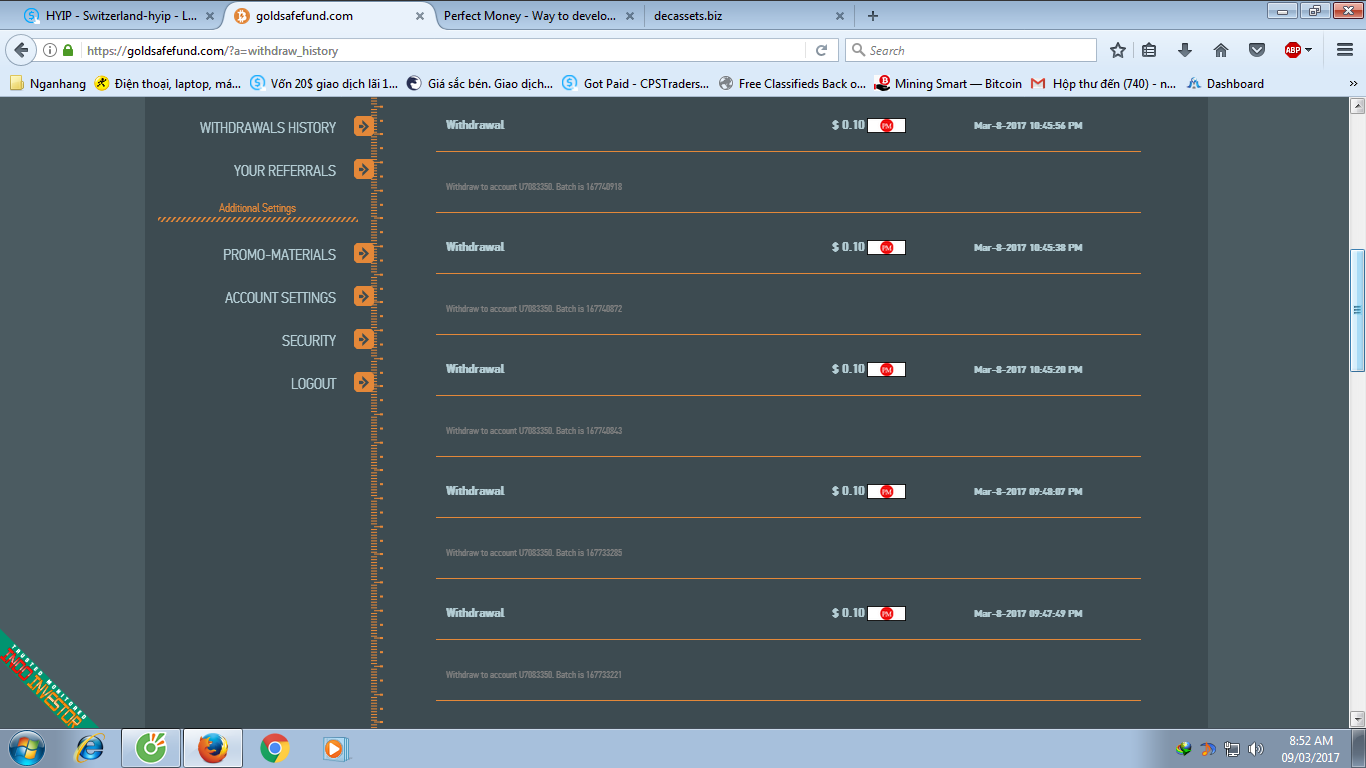The height and width of the screenshot is (768, 1366).
Task: Open the Free Classifieds bookmark
Action: coord(792,84)
